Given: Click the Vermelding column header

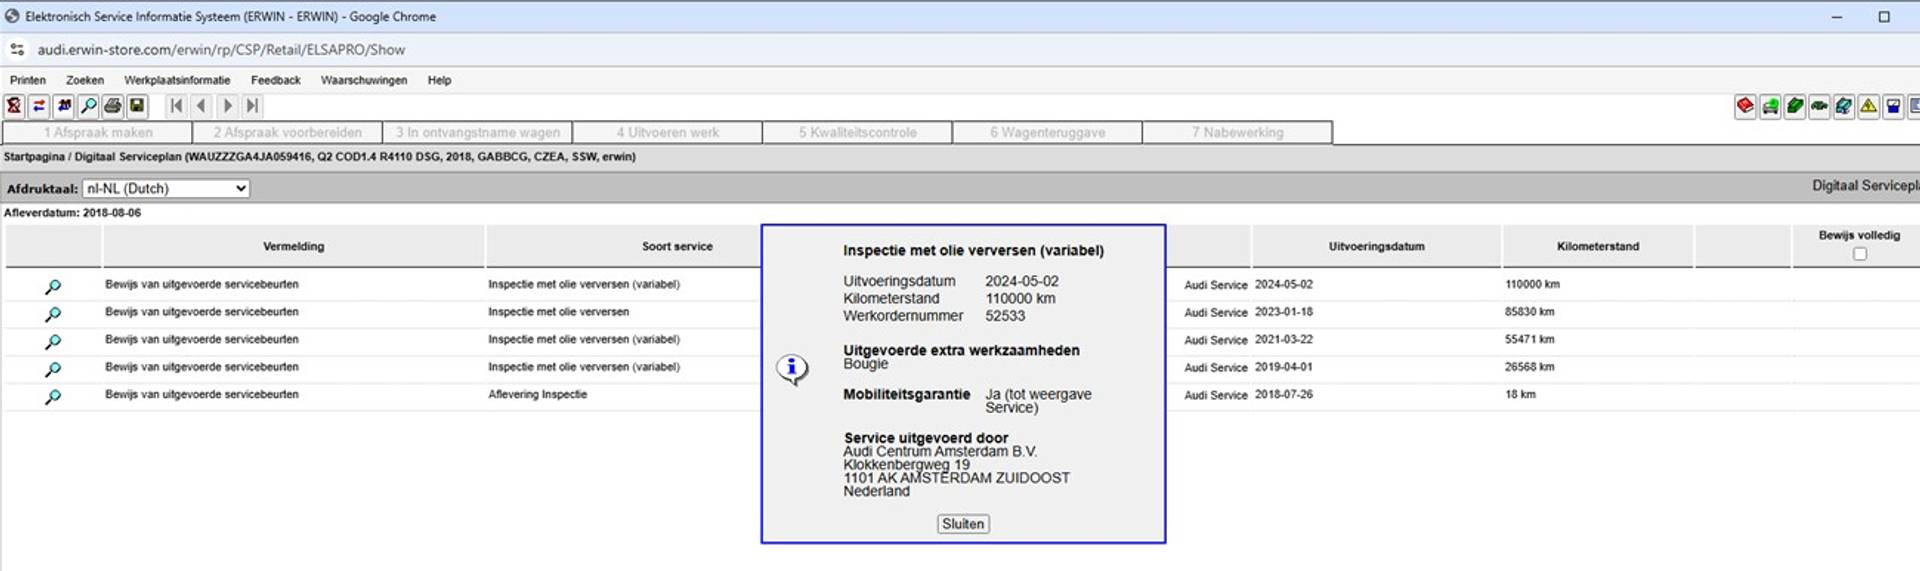Looking at the screenshot, I should [x=293, y=246].
